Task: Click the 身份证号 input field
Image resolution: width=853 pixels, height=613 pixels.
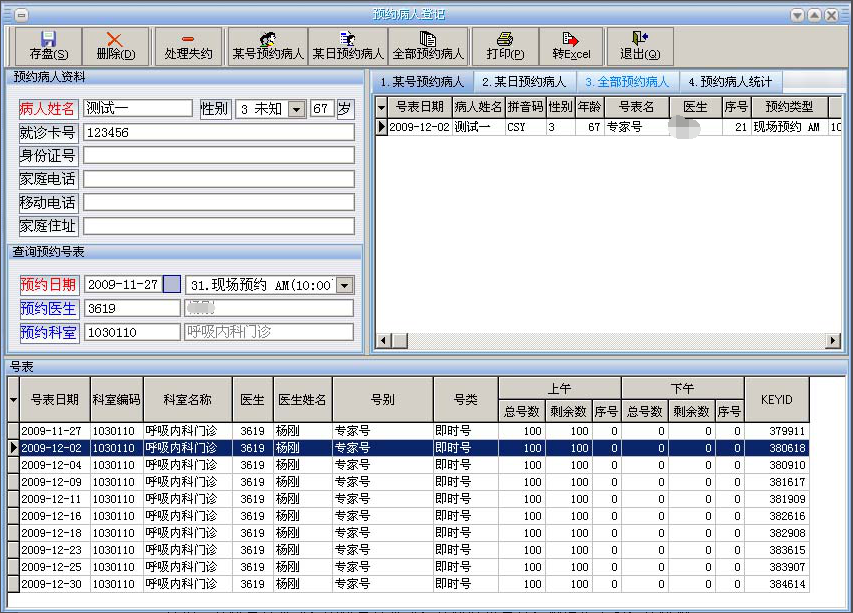Action: [x=219, y=156]
